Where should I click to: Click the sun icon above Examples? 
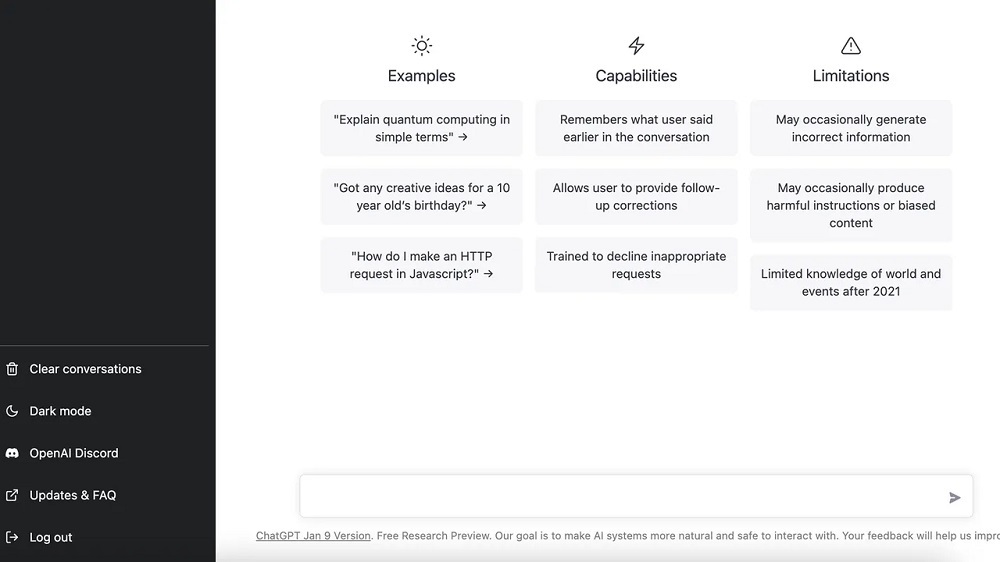(422, 46)
